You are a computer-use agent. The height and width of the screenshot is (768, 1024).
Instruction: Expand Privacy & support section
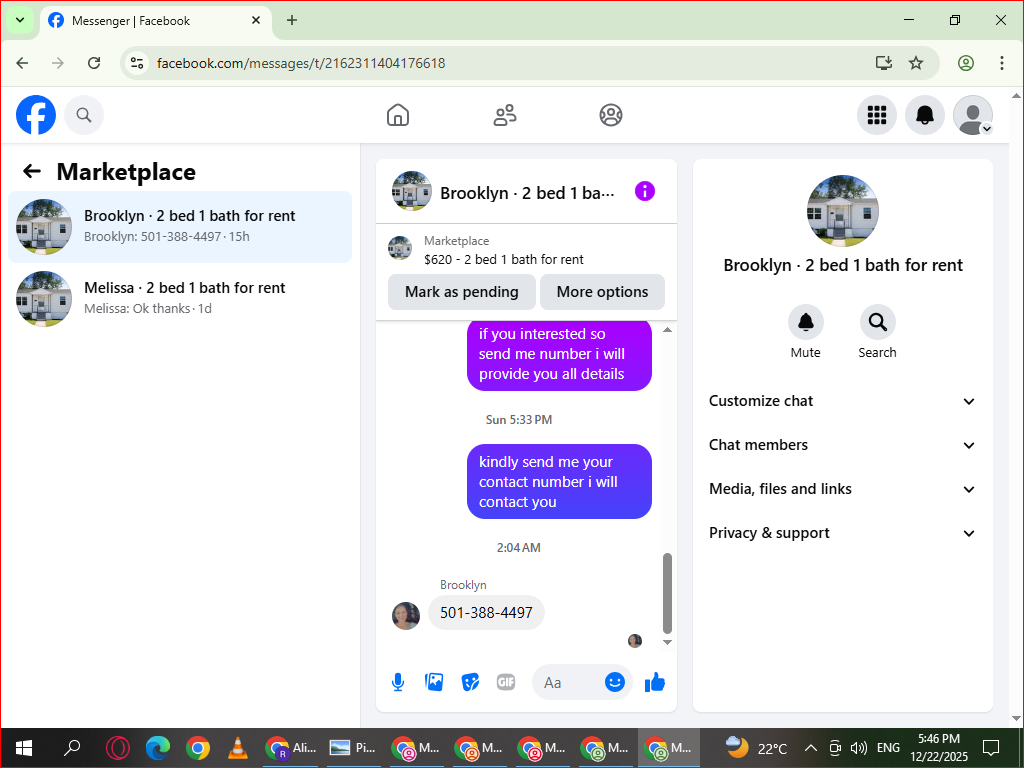(842, 533)
